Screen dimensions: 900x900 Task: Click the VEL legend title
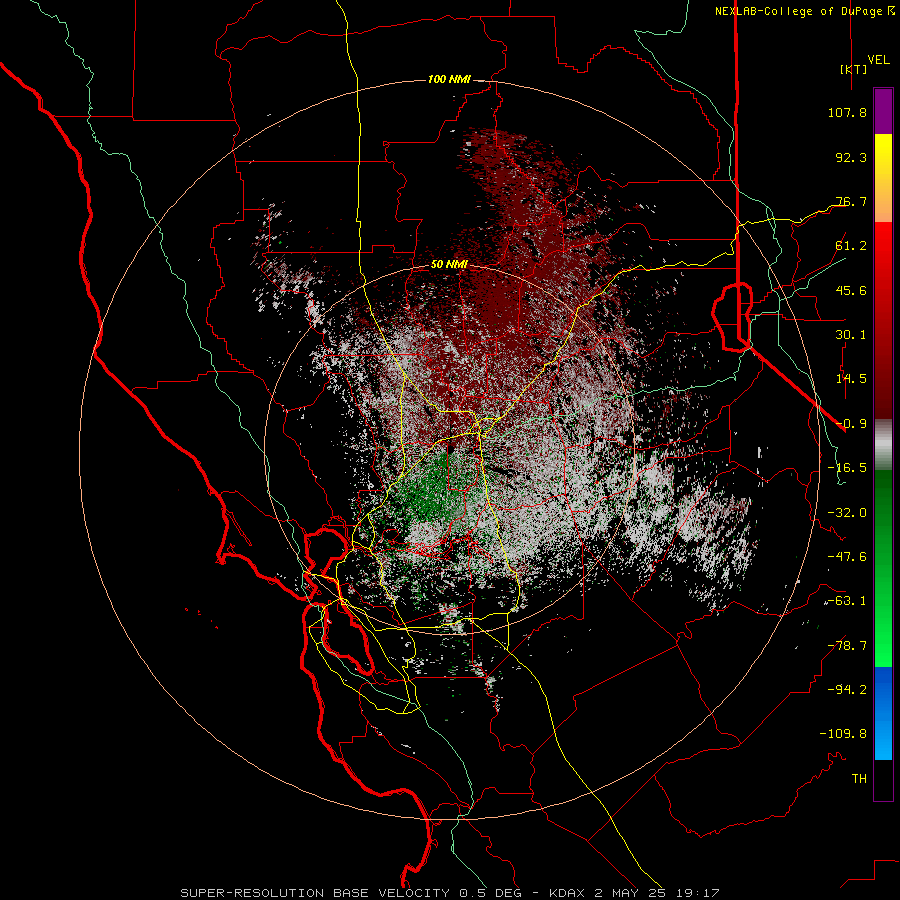click(x=878, y=60)
